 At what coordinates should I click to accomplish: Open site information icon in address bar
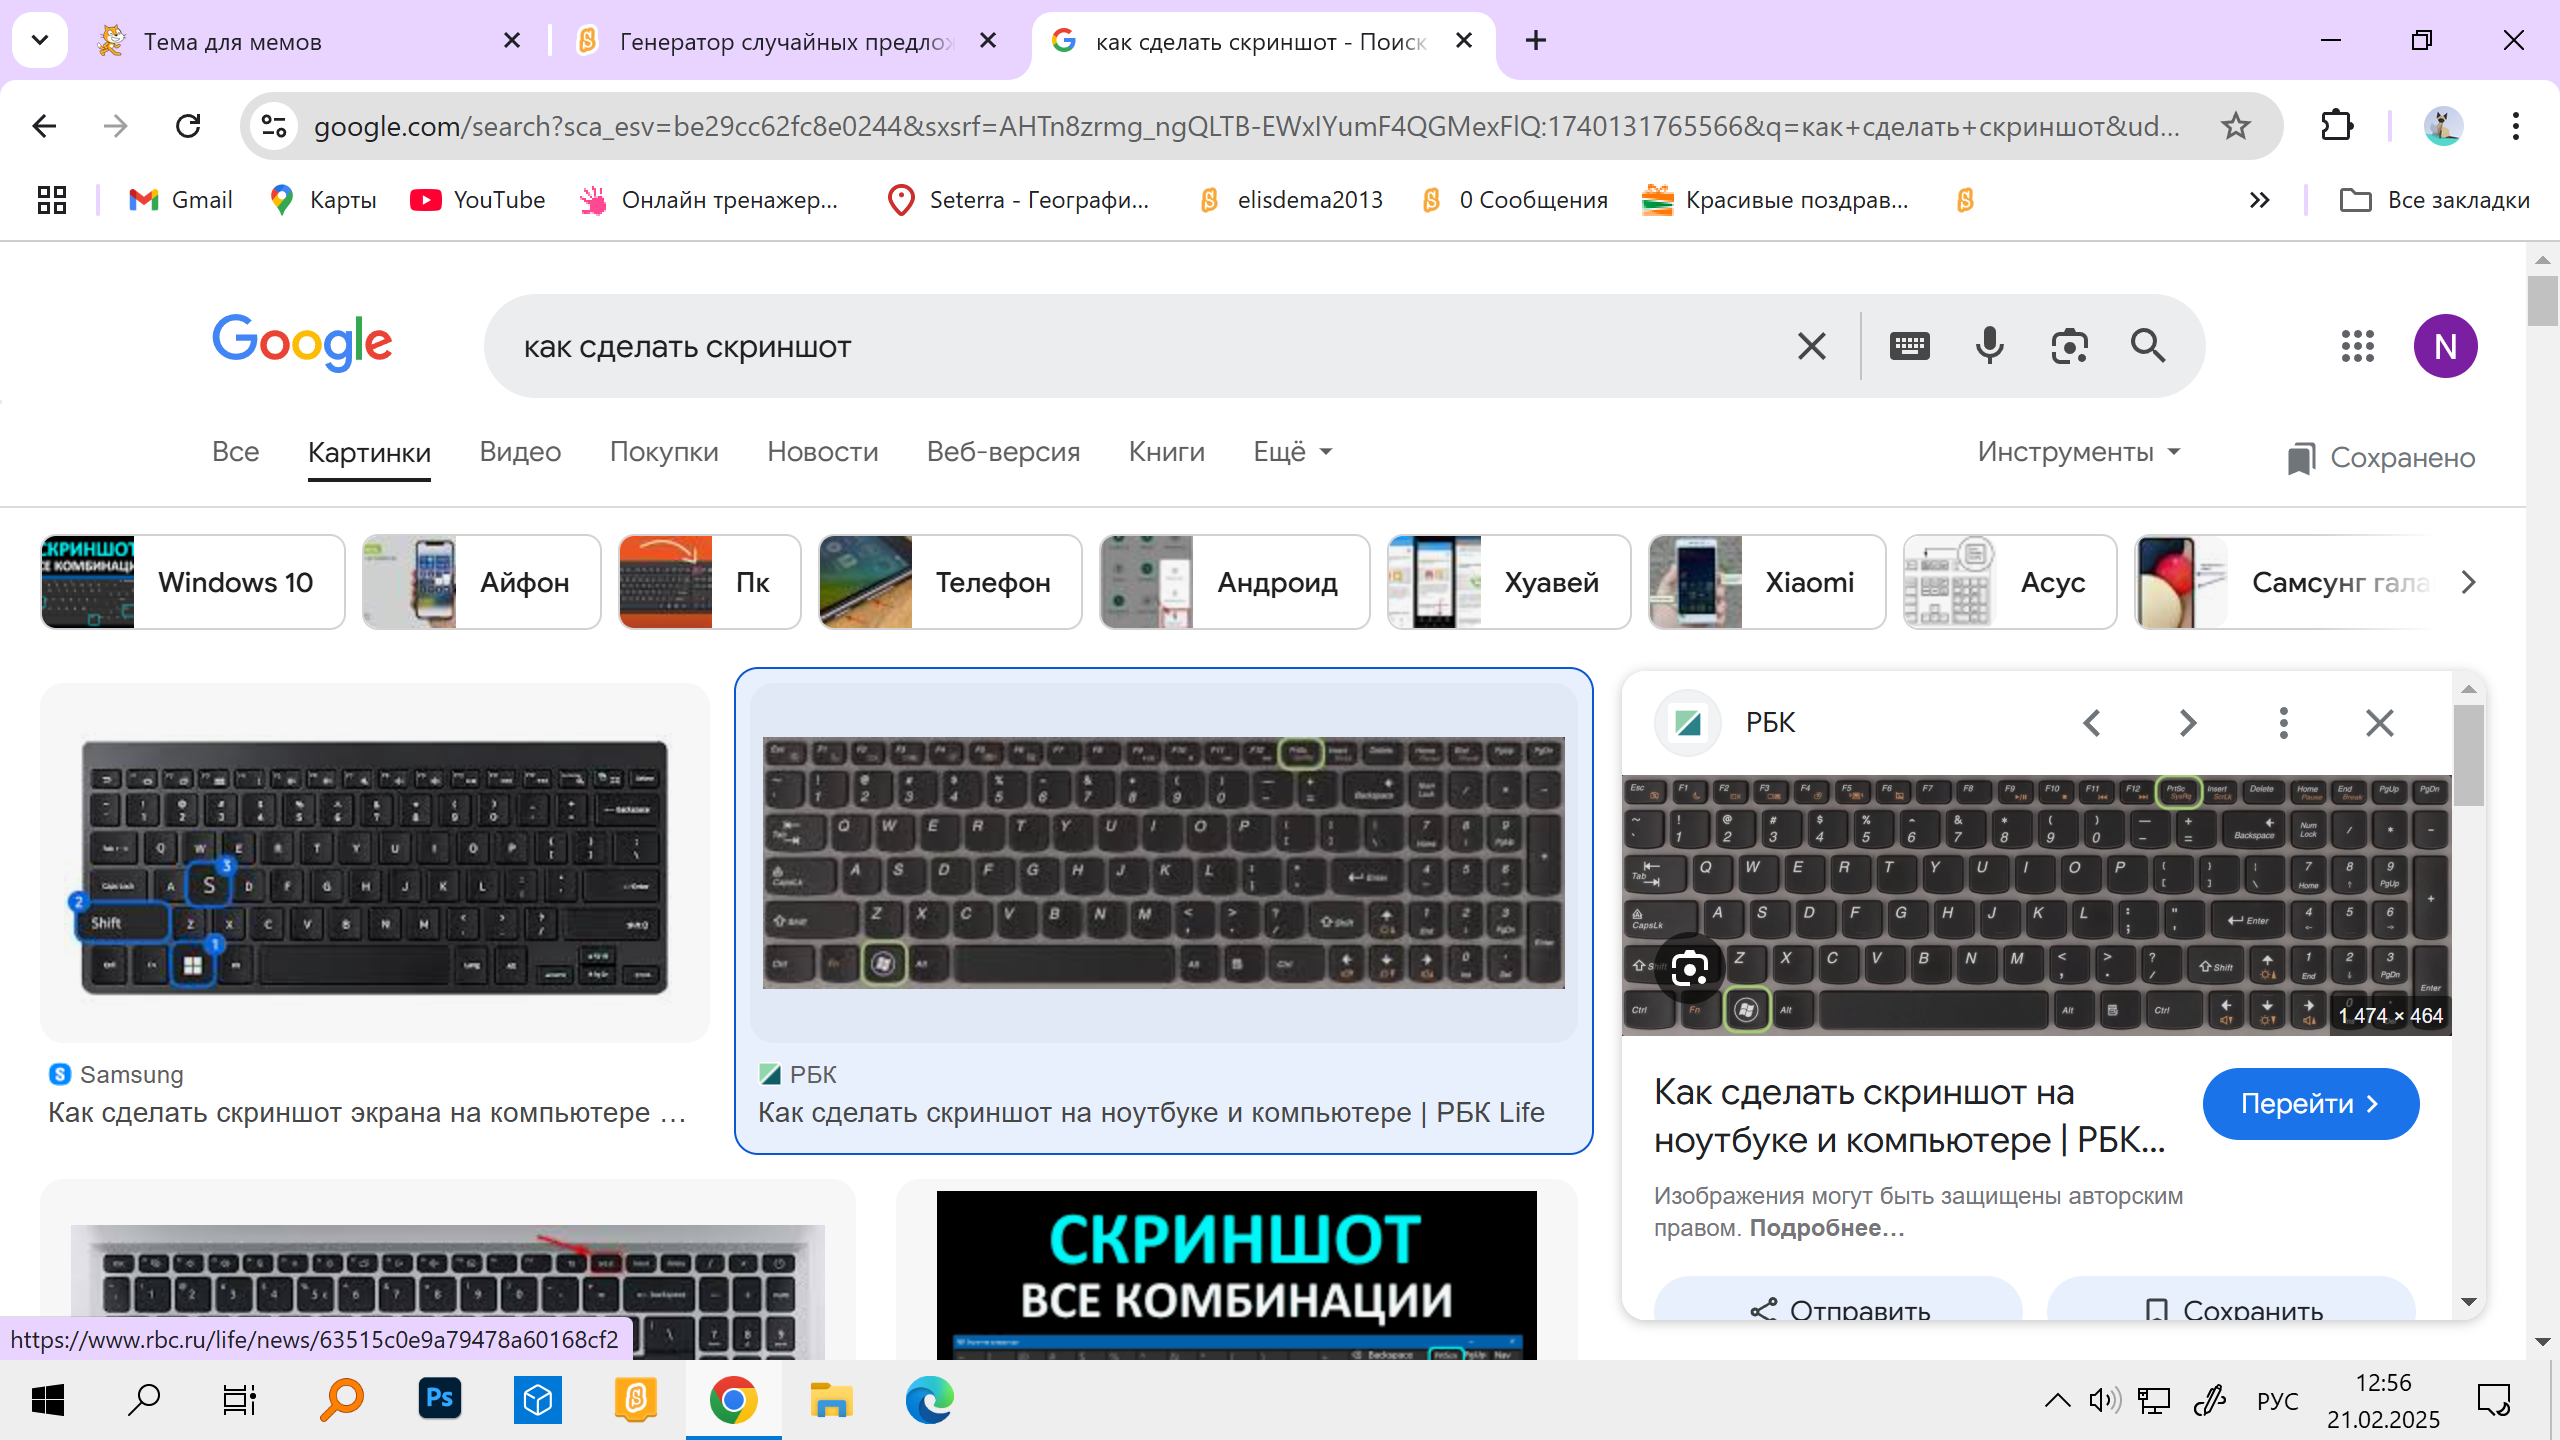274,126
